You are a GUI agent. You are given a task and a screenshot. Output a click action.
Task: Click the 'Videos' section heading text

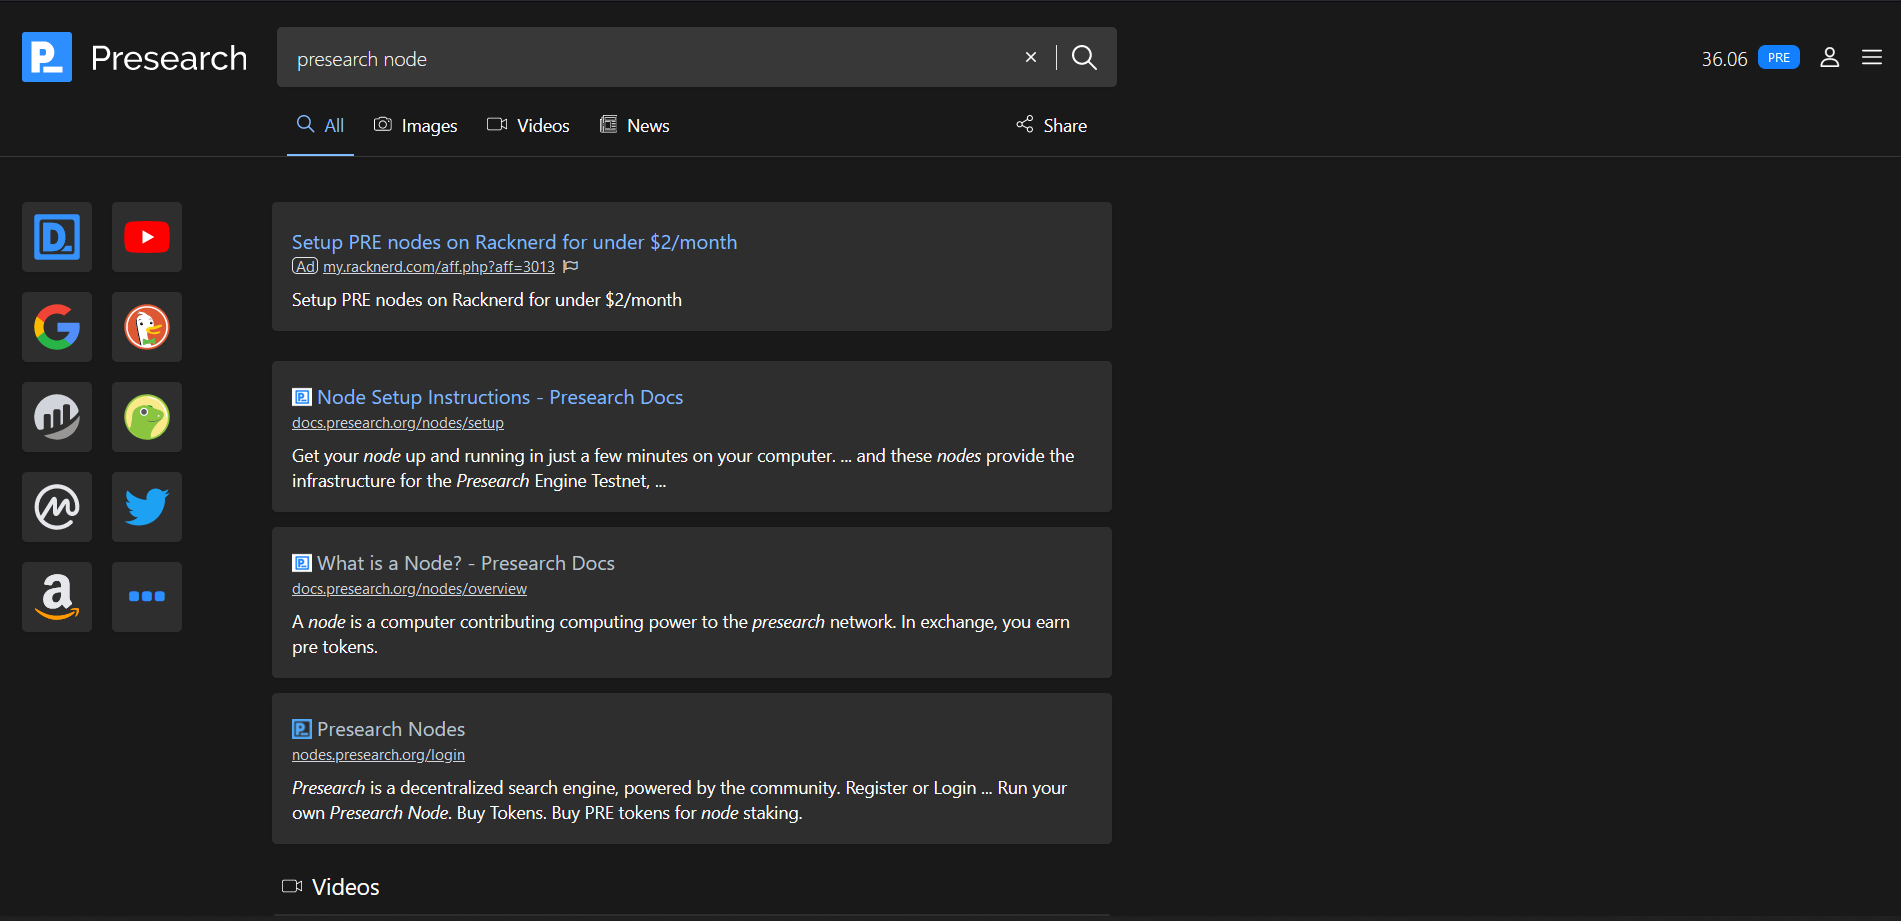346,887
